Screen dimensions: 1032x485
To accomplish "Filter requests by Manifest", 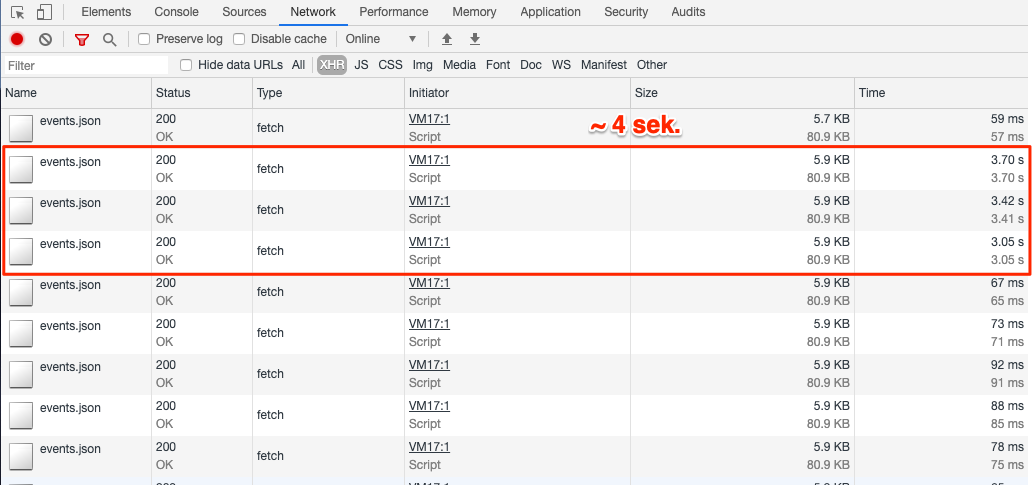I will pos(604,65).
